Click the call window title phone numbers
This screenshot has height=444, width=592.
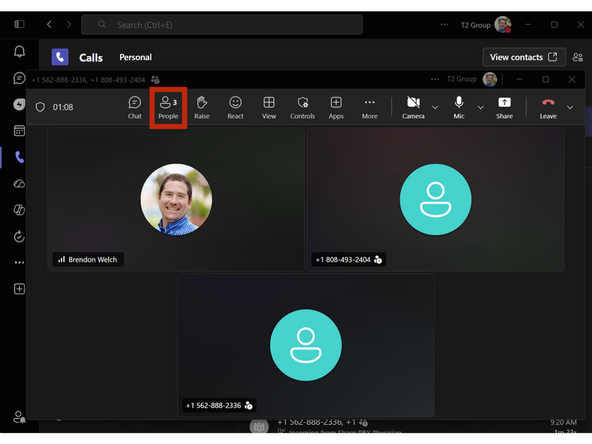tap(88, 80)
